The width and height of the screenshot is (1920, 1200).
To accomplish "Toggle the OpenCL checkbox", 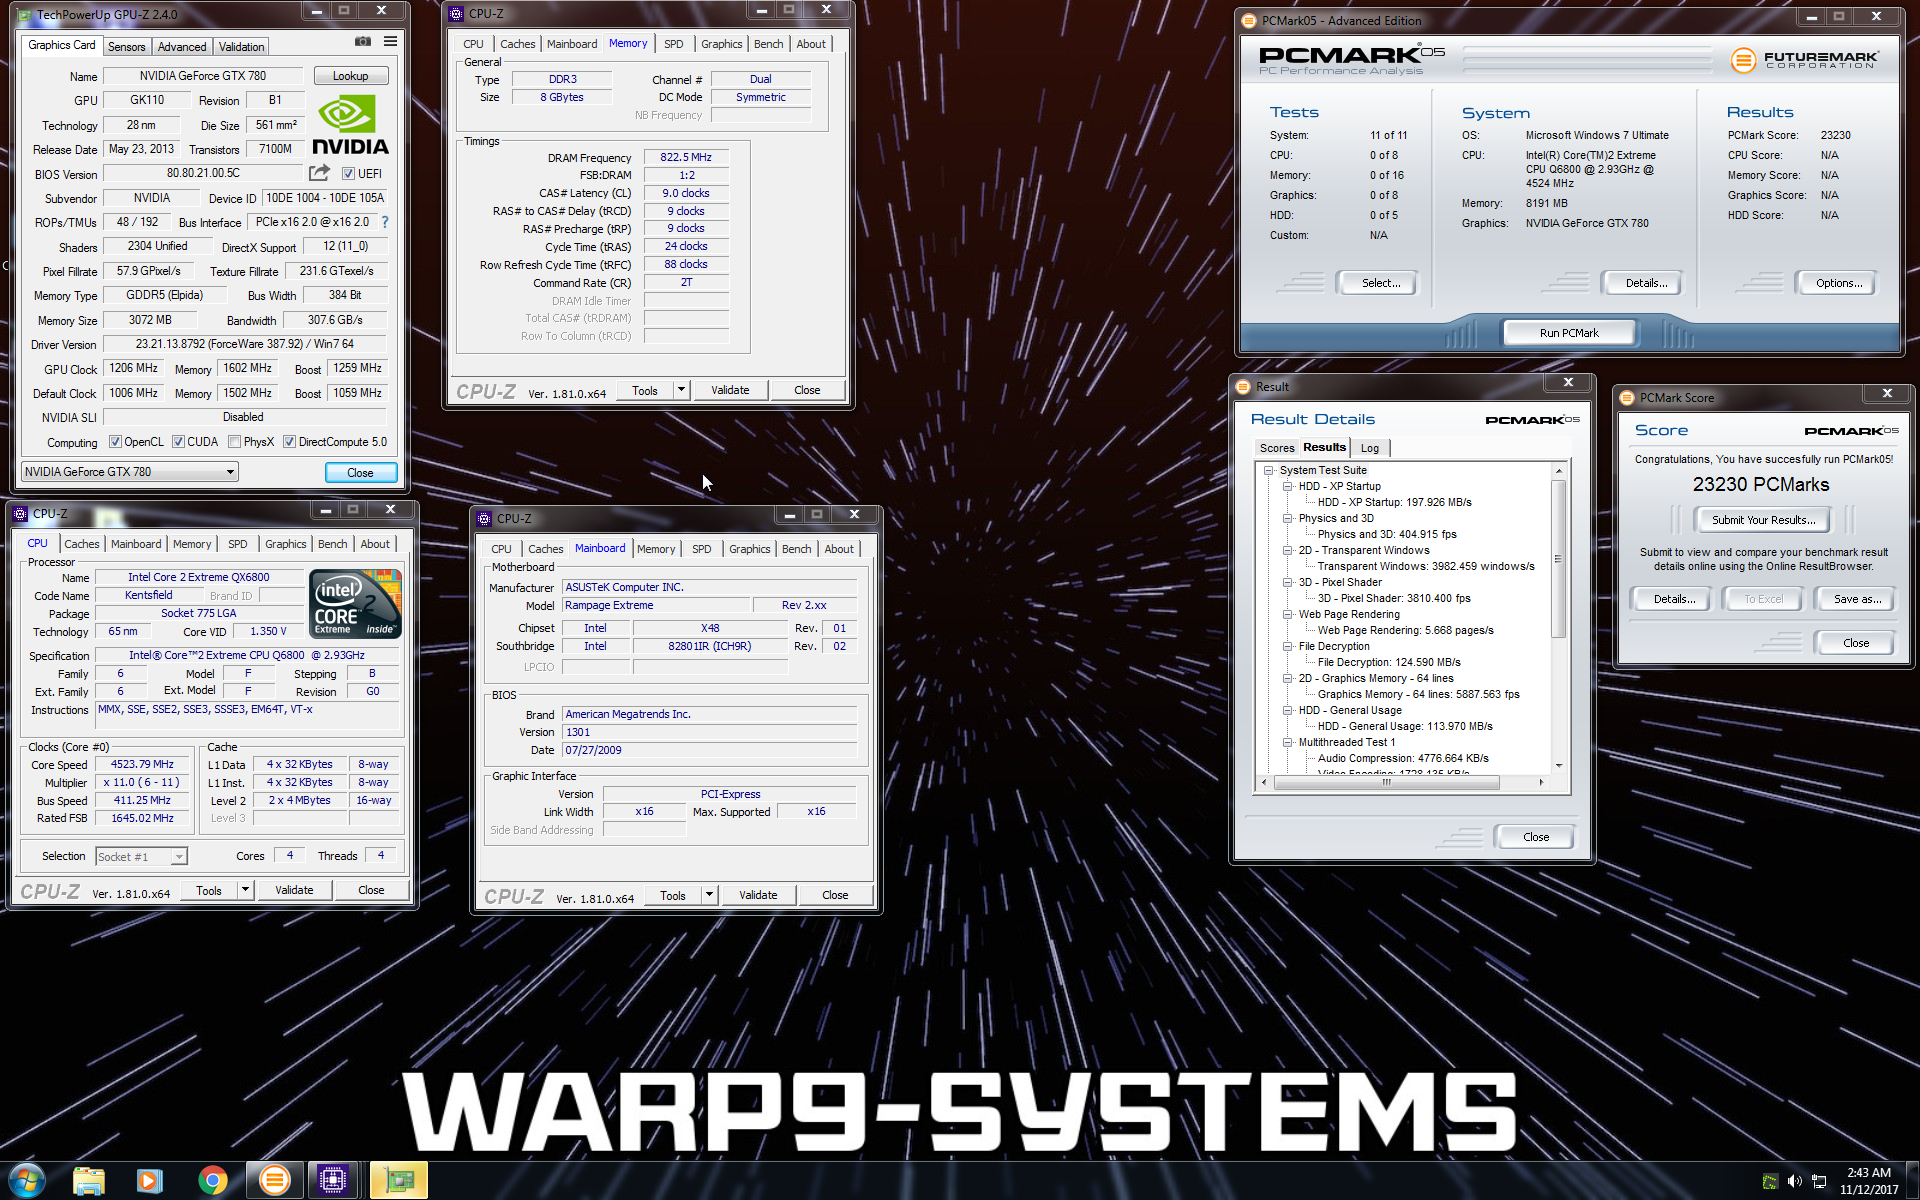I will click(x=115, y=442).
